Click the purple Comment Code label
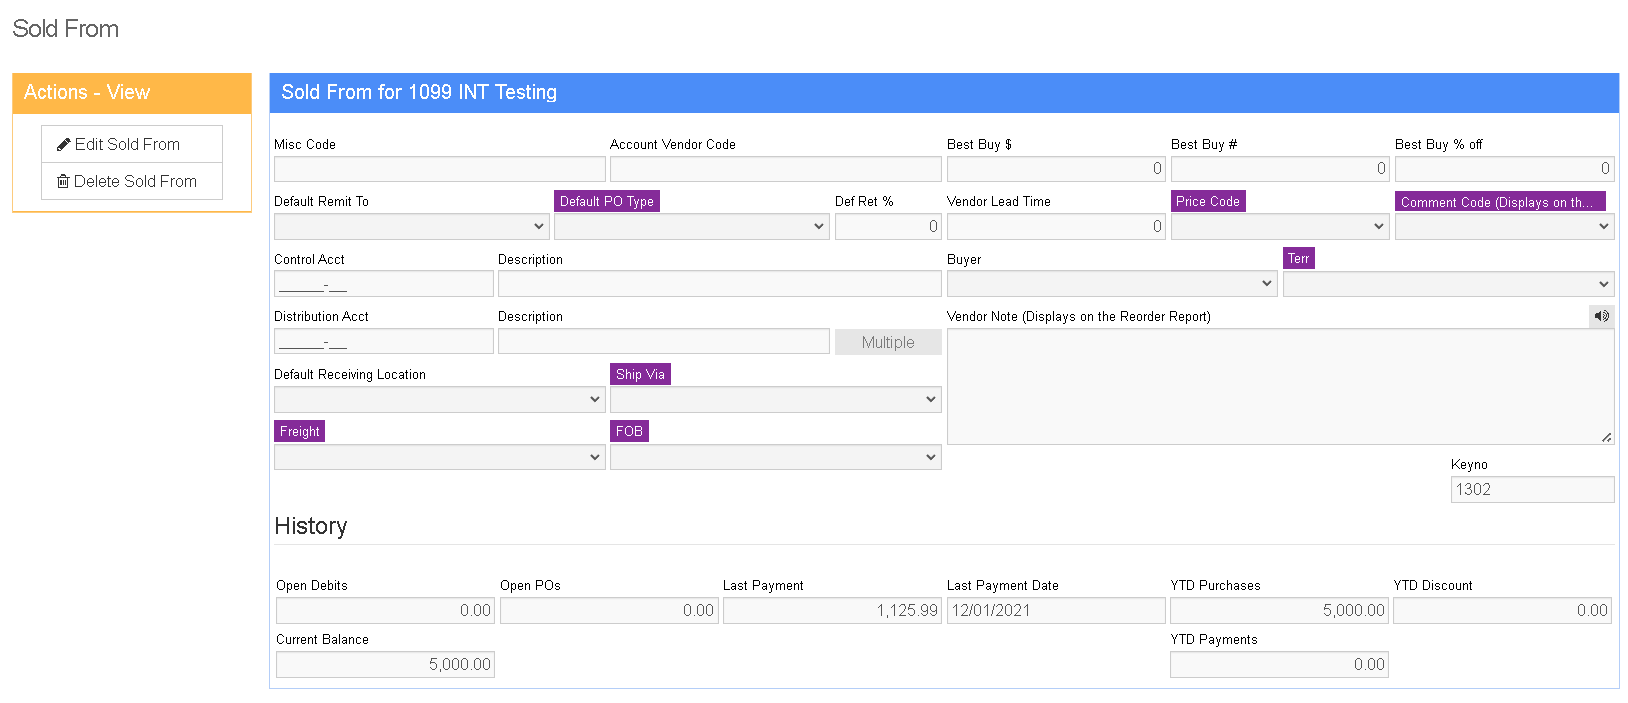Viewport: 1628px width, 703px height. tap(1500, 201)
